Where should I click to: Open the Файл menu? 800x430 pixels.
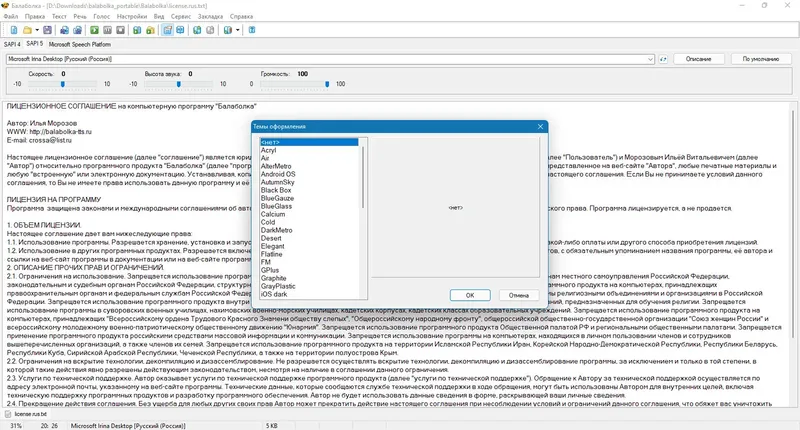pos(11,16)
